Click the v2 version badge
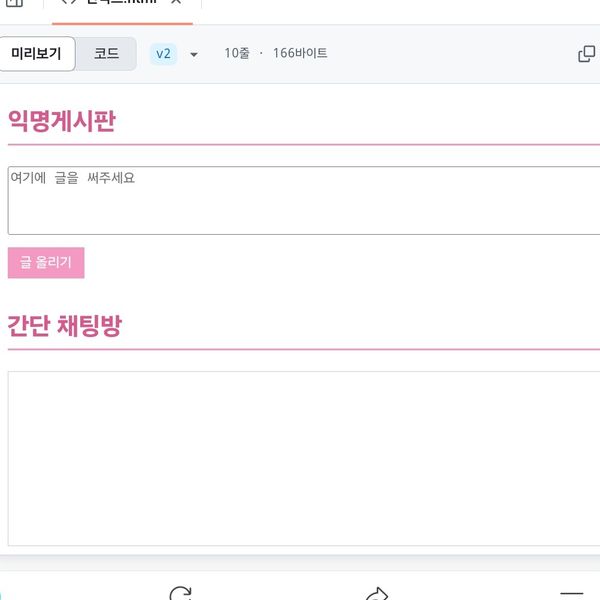The image size is (600, 600). click(x=163, y=54)
